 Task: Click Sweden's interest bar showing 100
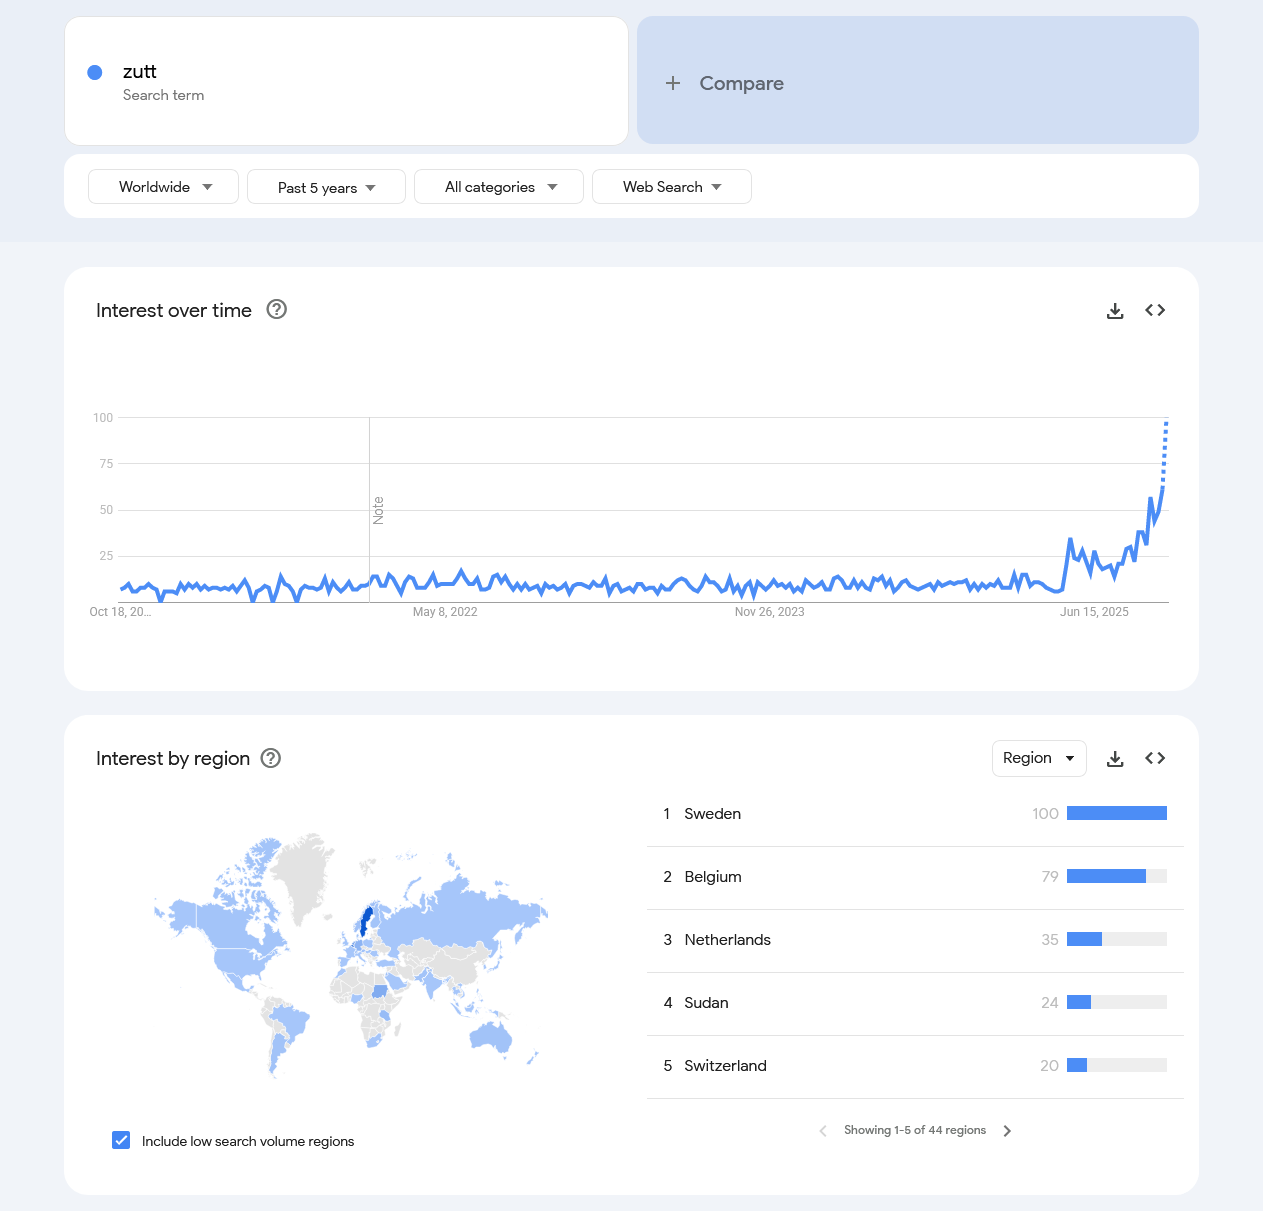(1117, 813)
